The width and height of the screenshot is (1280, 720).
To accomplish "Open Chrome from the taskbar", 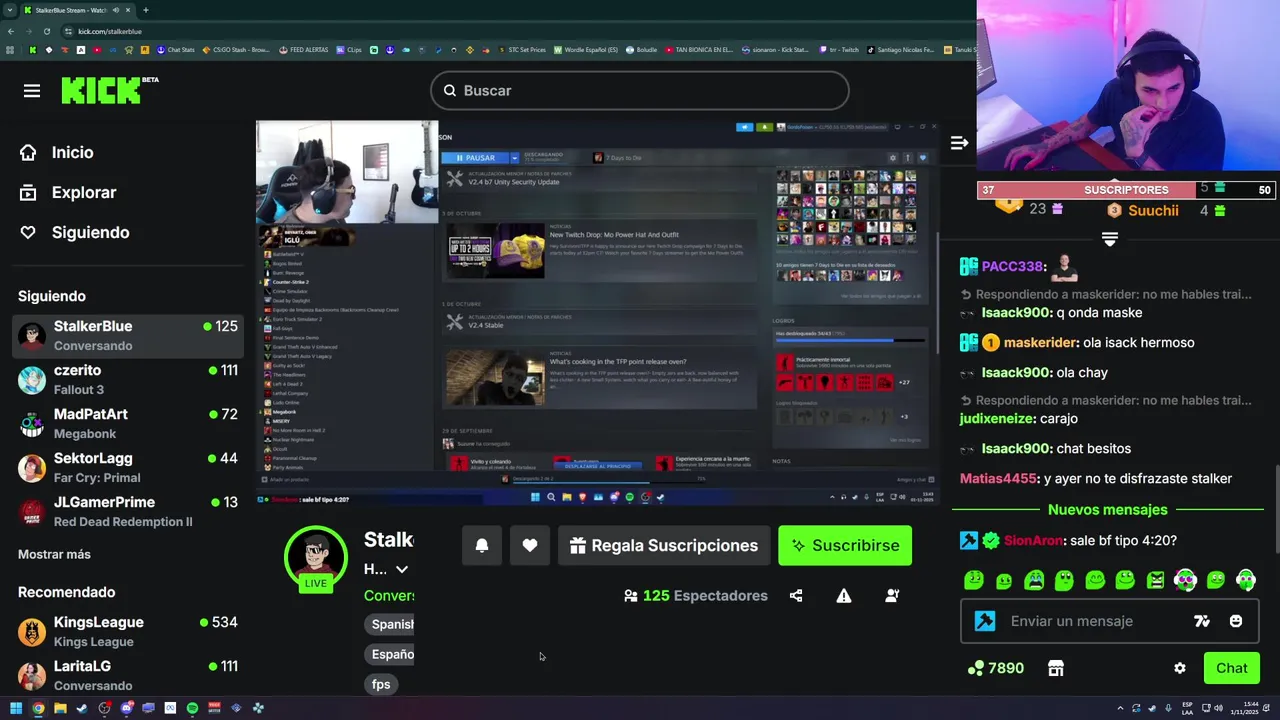I will [38, 708].
